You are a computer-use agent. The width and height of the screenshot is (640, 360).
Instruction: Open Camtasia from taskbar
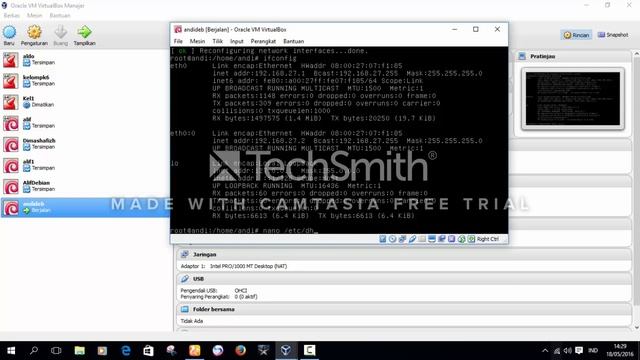pos(309,351)
